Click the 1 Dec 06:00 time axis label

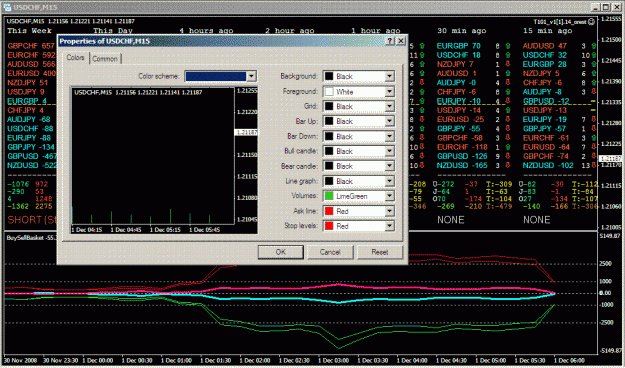click(x=570, y=360)
